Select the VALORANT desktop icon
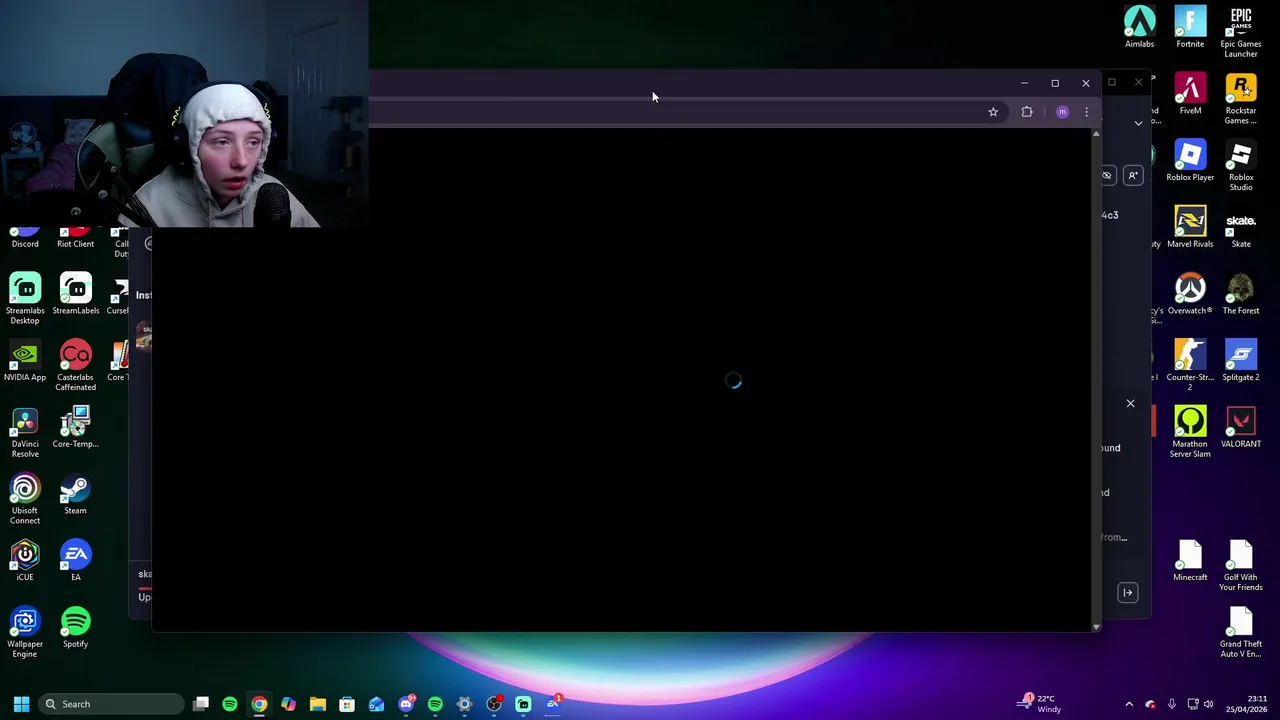This screenshot has width=1280, height=720. (1241, 426)
